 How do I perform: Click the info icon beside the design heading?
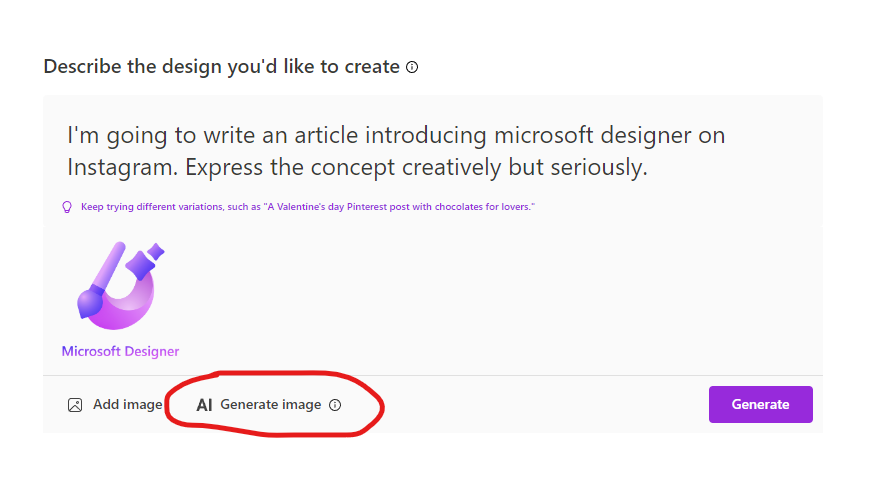coord(412,68)
